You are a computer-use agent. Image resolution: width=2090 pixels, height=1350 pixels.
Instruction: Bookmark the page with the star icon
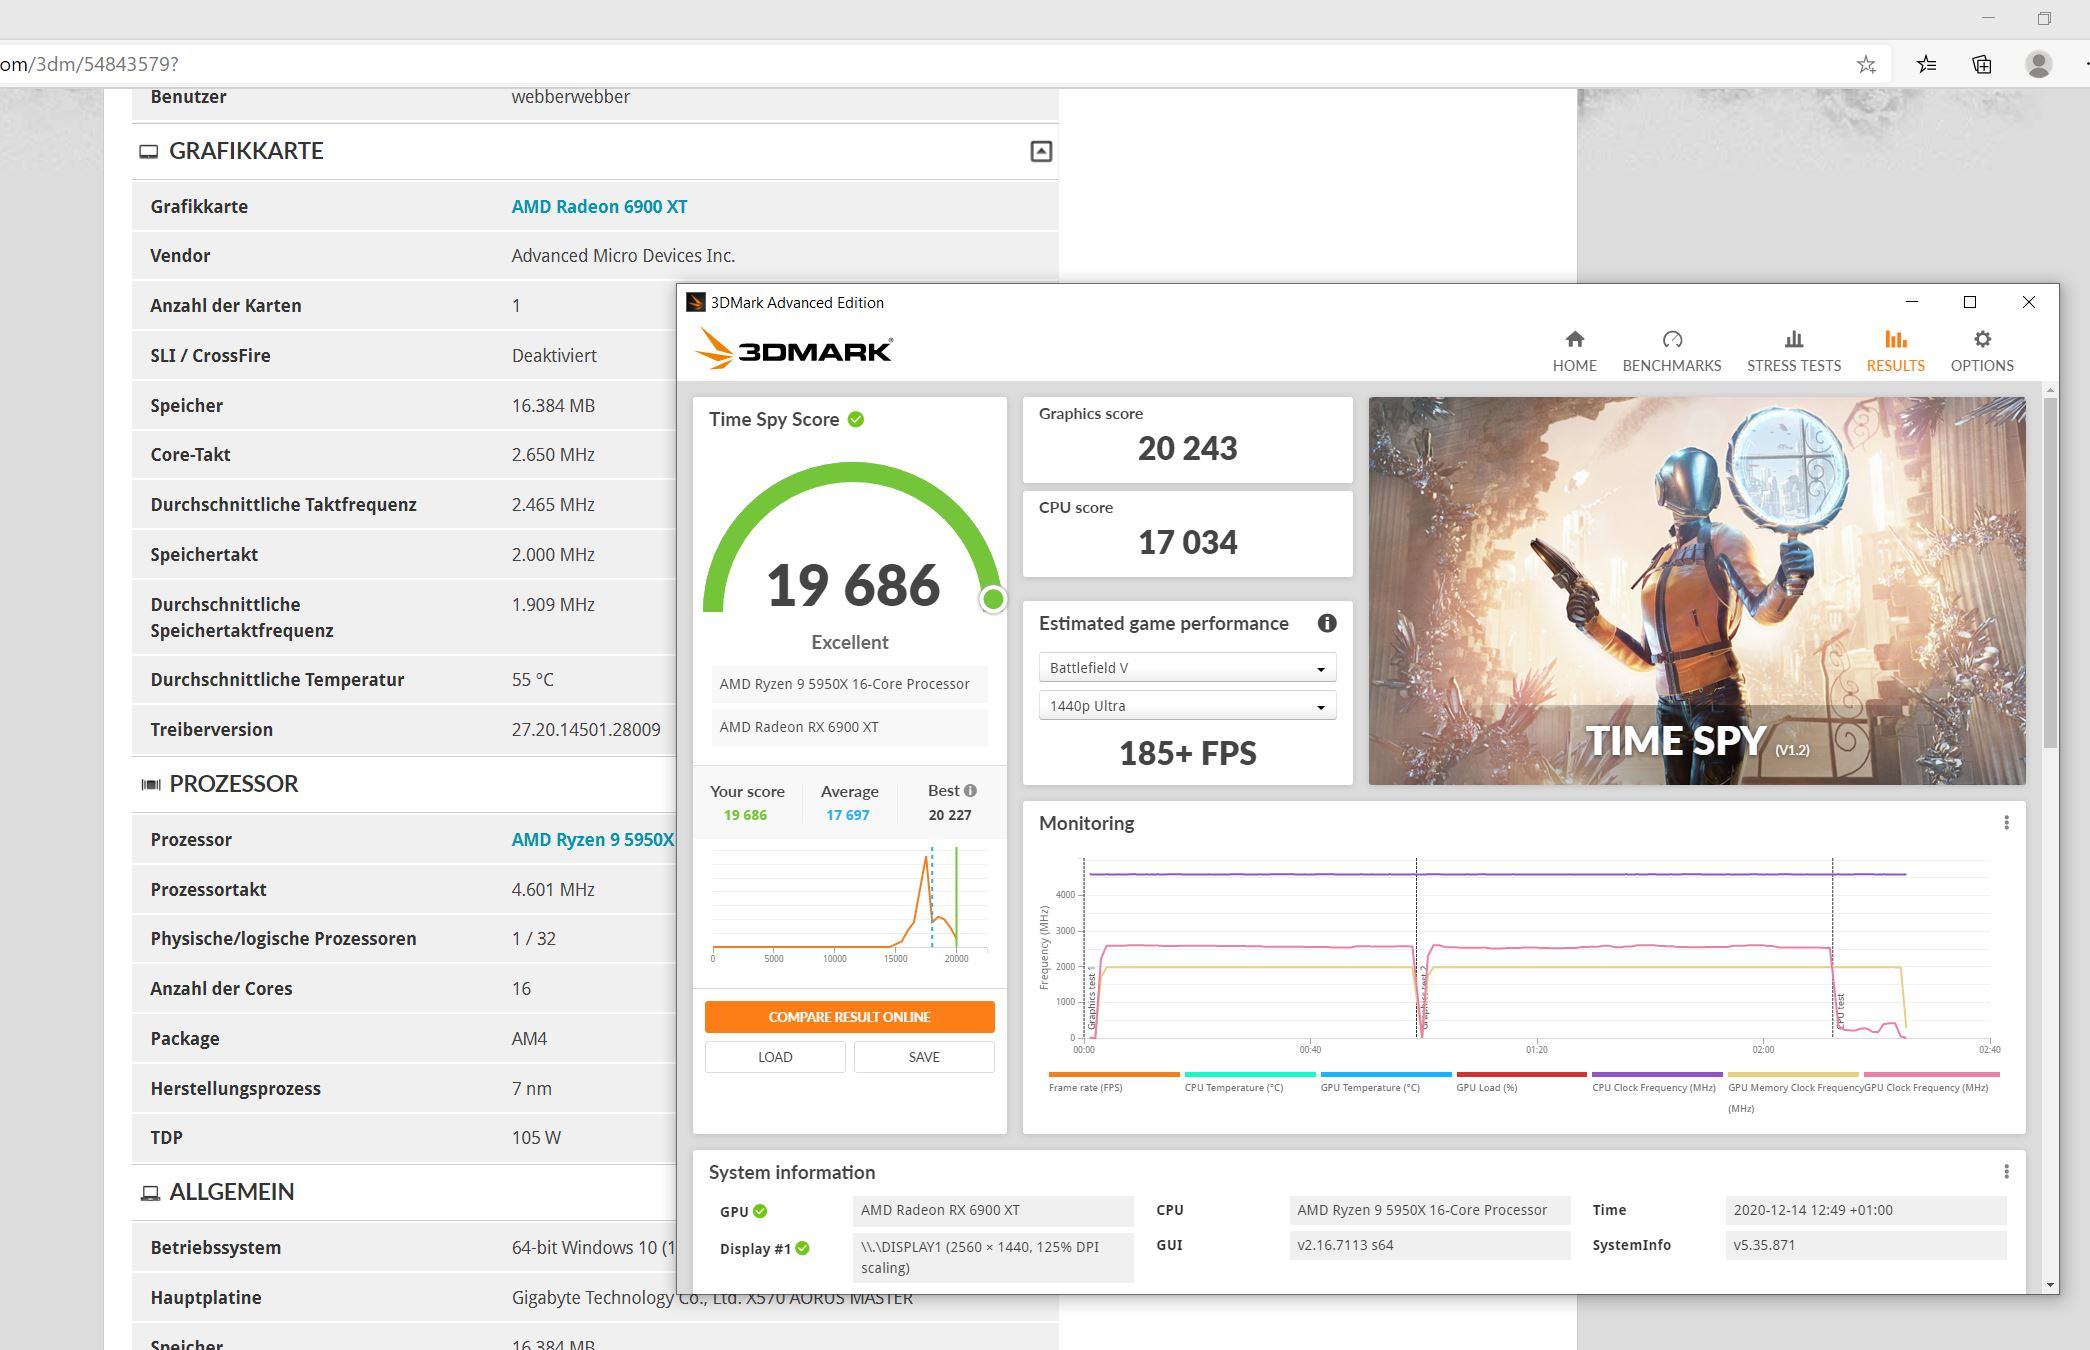click(1866, 64)
